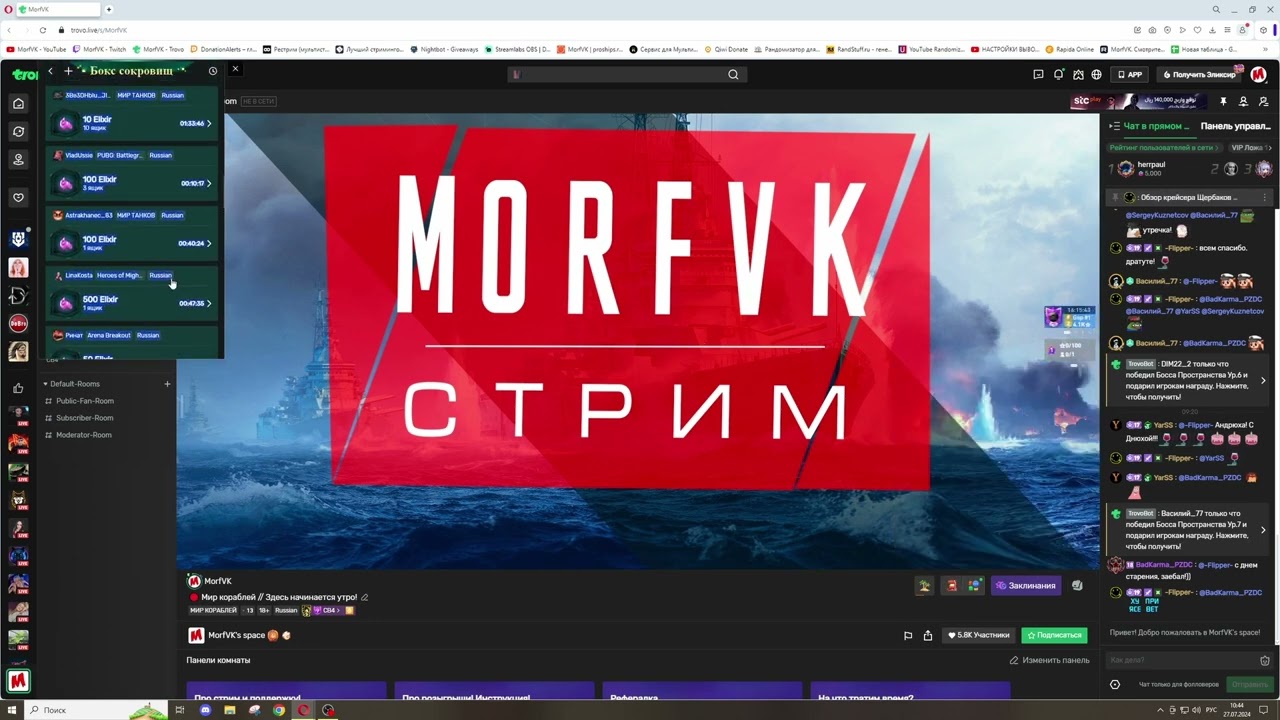Go back in the treasure box panel
The height and width of the screenshot is (720, 1280).
(x=50, y=71)
